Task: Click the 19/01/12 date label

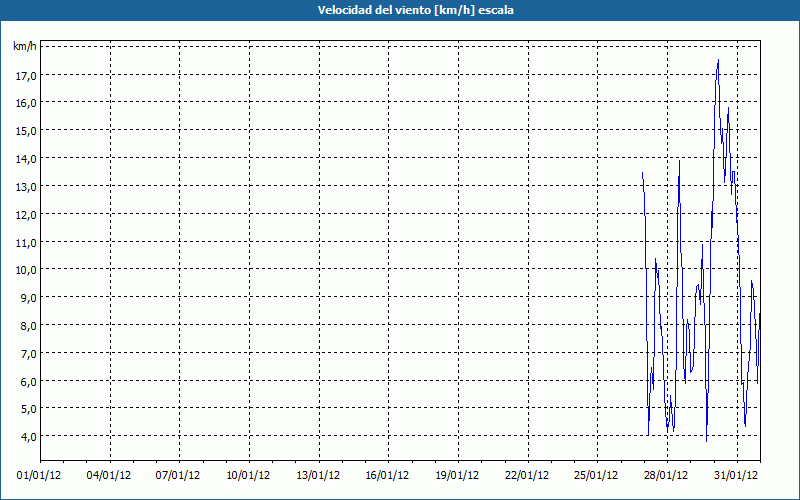Action: point(457,476)
